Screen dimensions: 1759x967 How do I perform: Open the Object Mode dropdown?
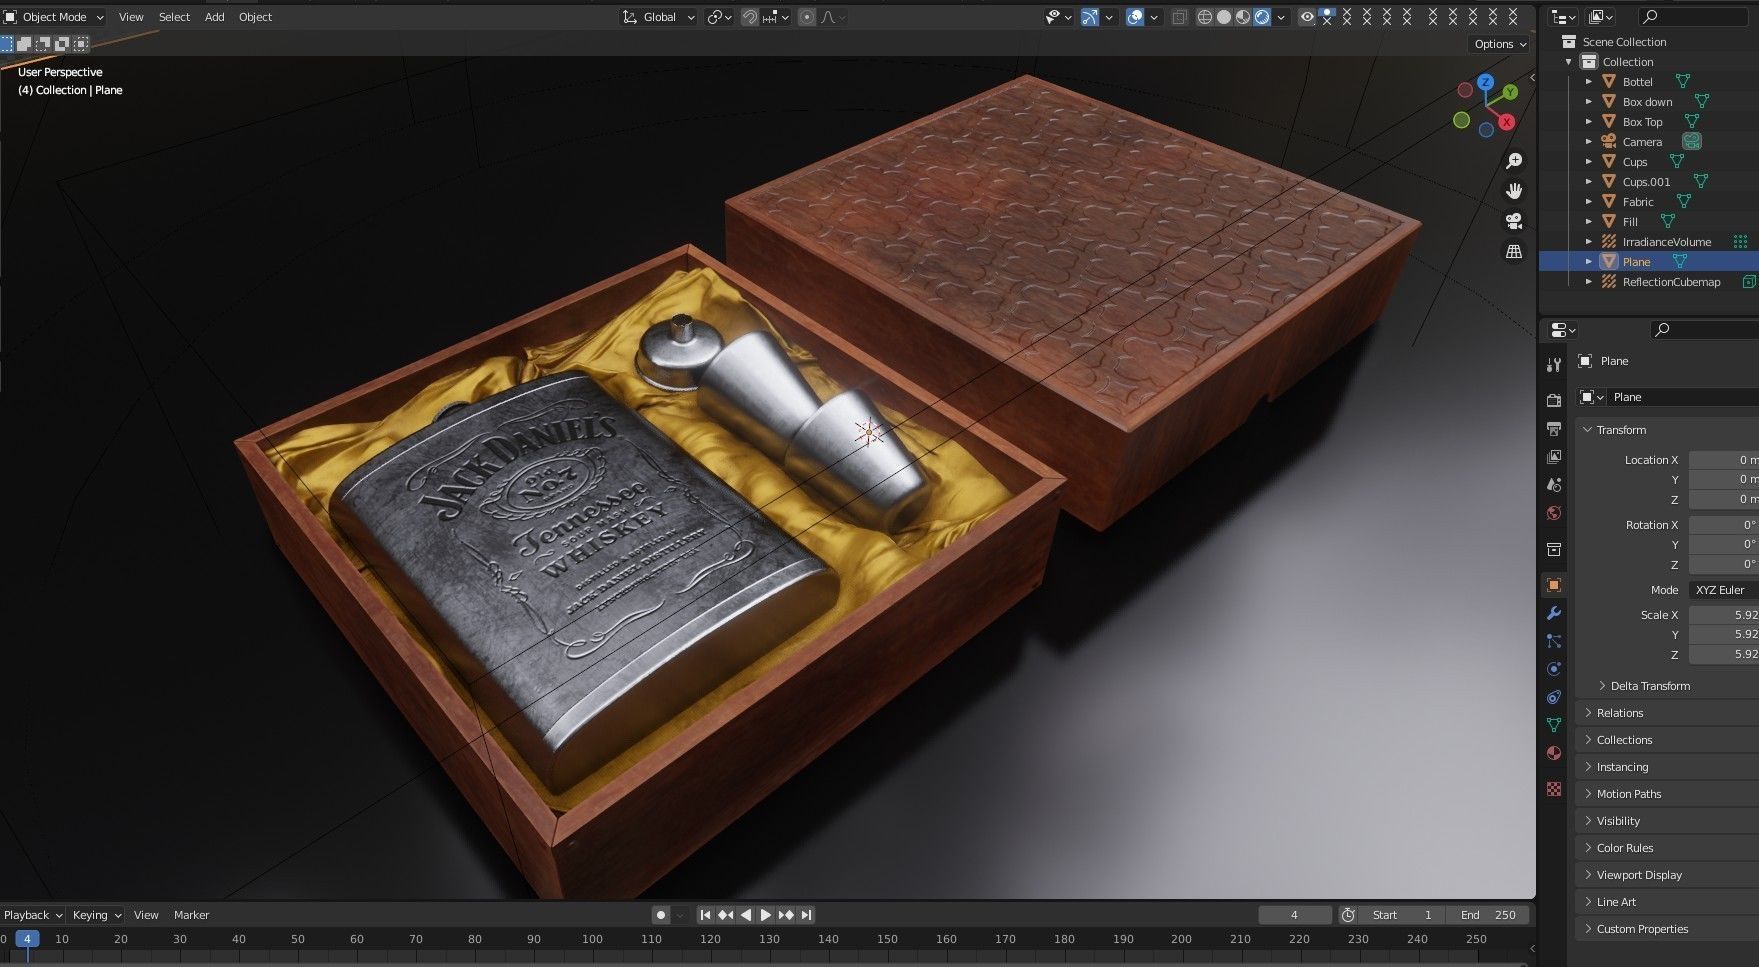pyautogui.click(x=54, y=17)
